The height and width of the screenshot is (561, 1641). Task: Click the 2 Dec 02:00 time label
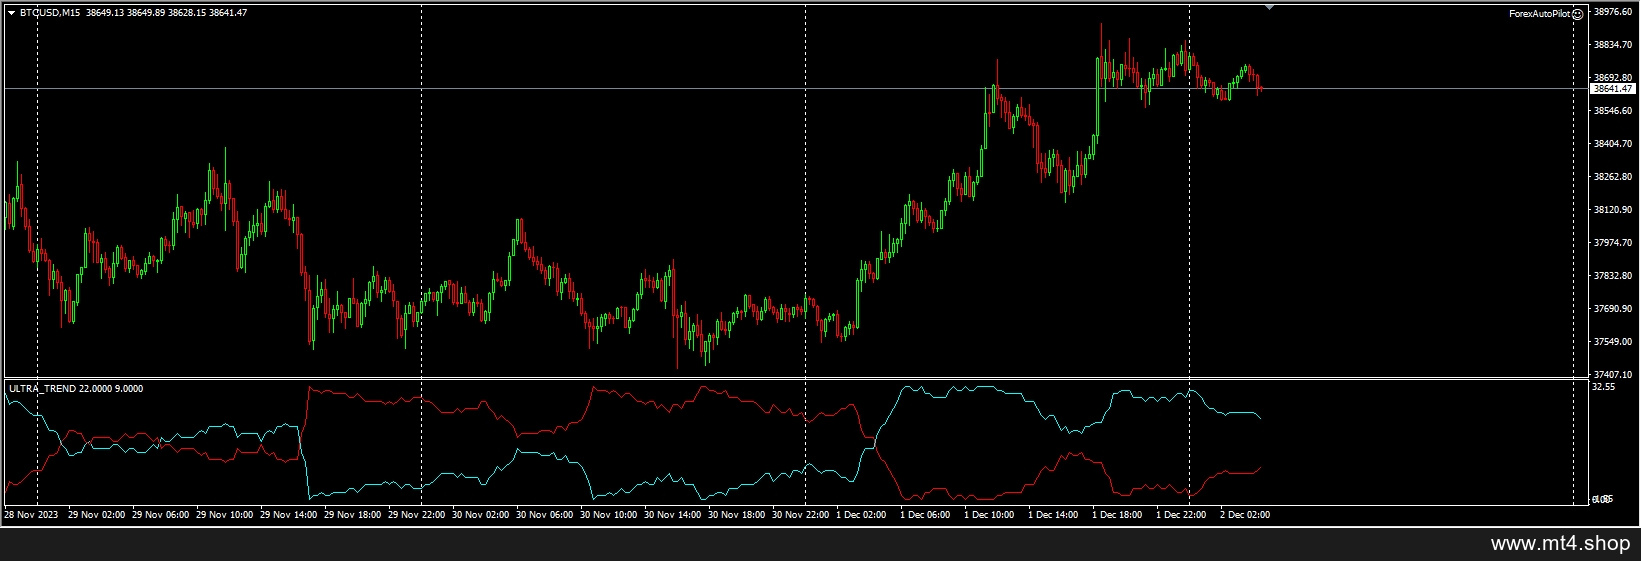coord(1245,515)
